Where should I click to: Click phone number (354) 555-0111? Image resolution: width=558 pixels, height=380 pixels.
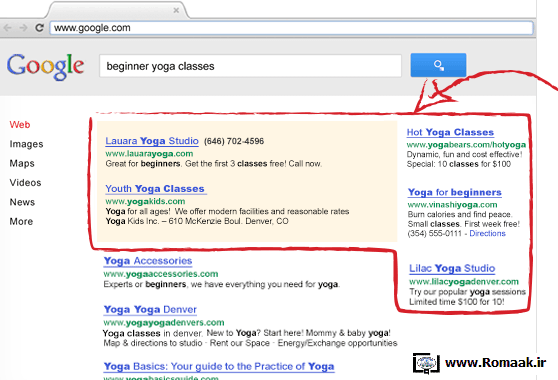[x=435, y=233]
